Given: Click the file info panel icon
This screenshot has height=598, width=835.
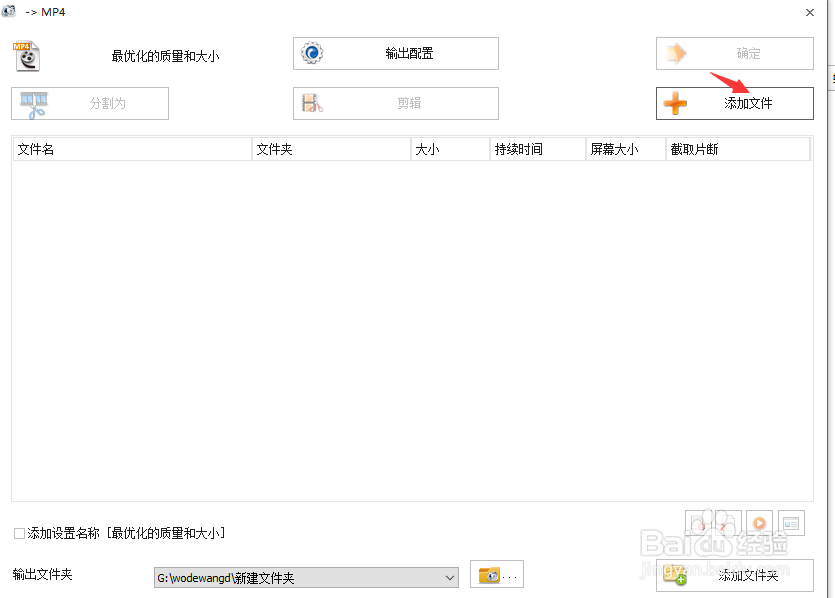Looking at the screenshot, I should pyautogui.click(x=791, y=523).
